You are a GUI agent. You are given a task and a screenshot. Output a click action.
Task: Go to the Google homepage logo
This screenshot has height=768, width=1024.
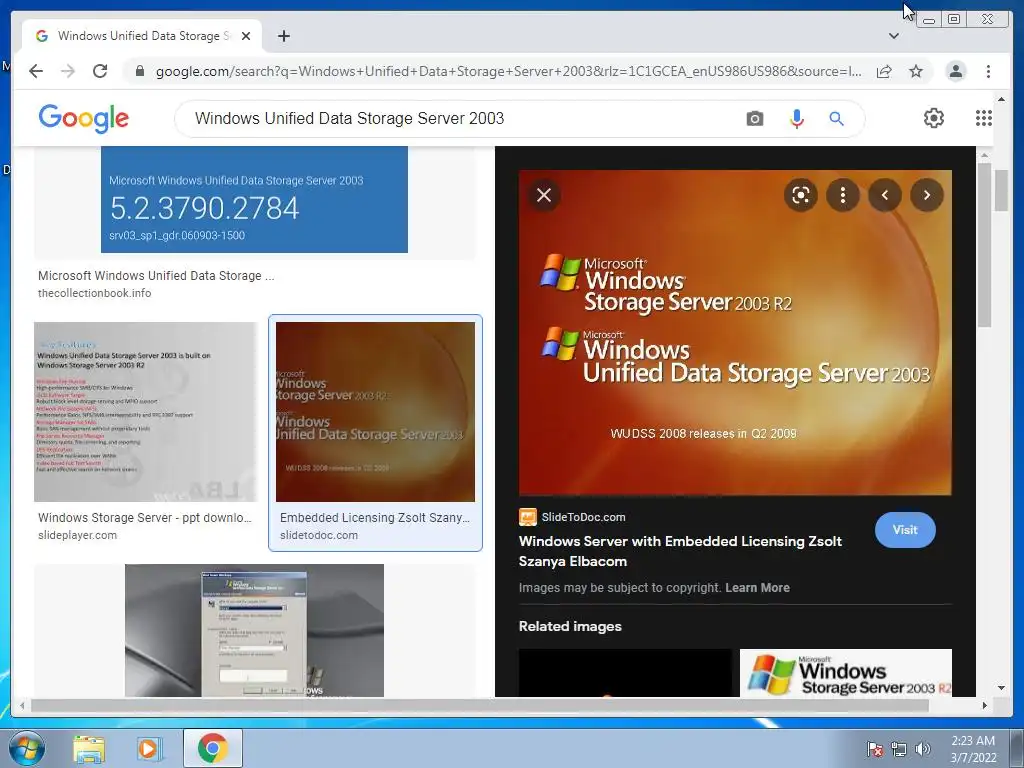click(84, 118)
